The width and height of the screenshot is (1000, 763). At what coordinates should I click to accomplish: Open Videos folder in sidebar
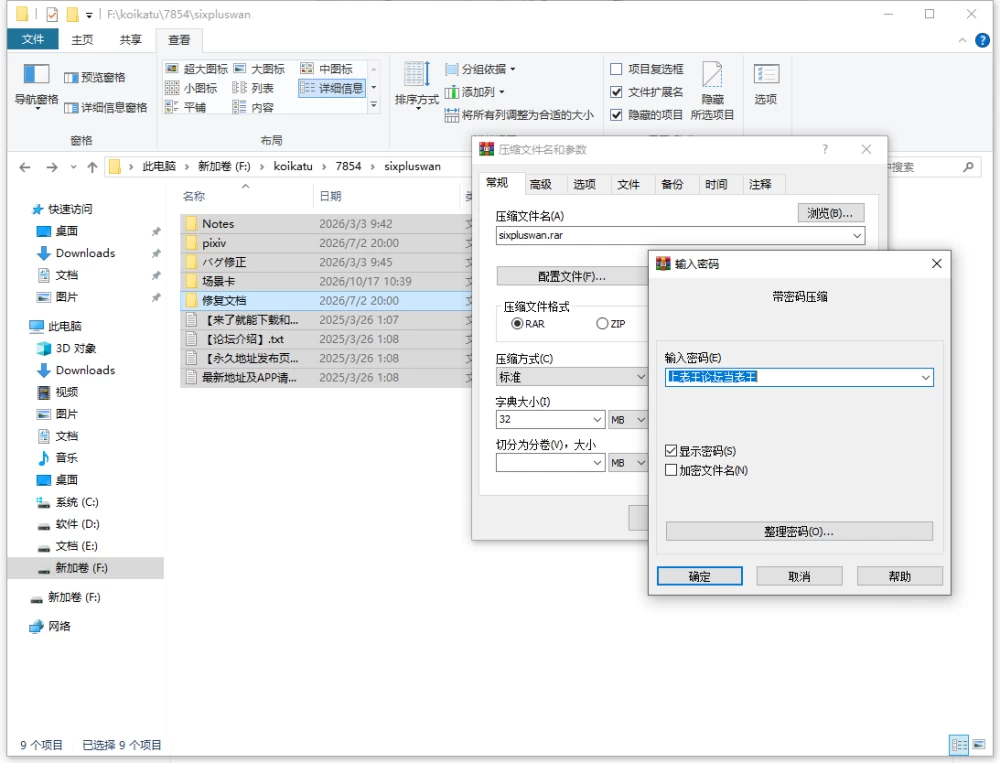[57, 392]
